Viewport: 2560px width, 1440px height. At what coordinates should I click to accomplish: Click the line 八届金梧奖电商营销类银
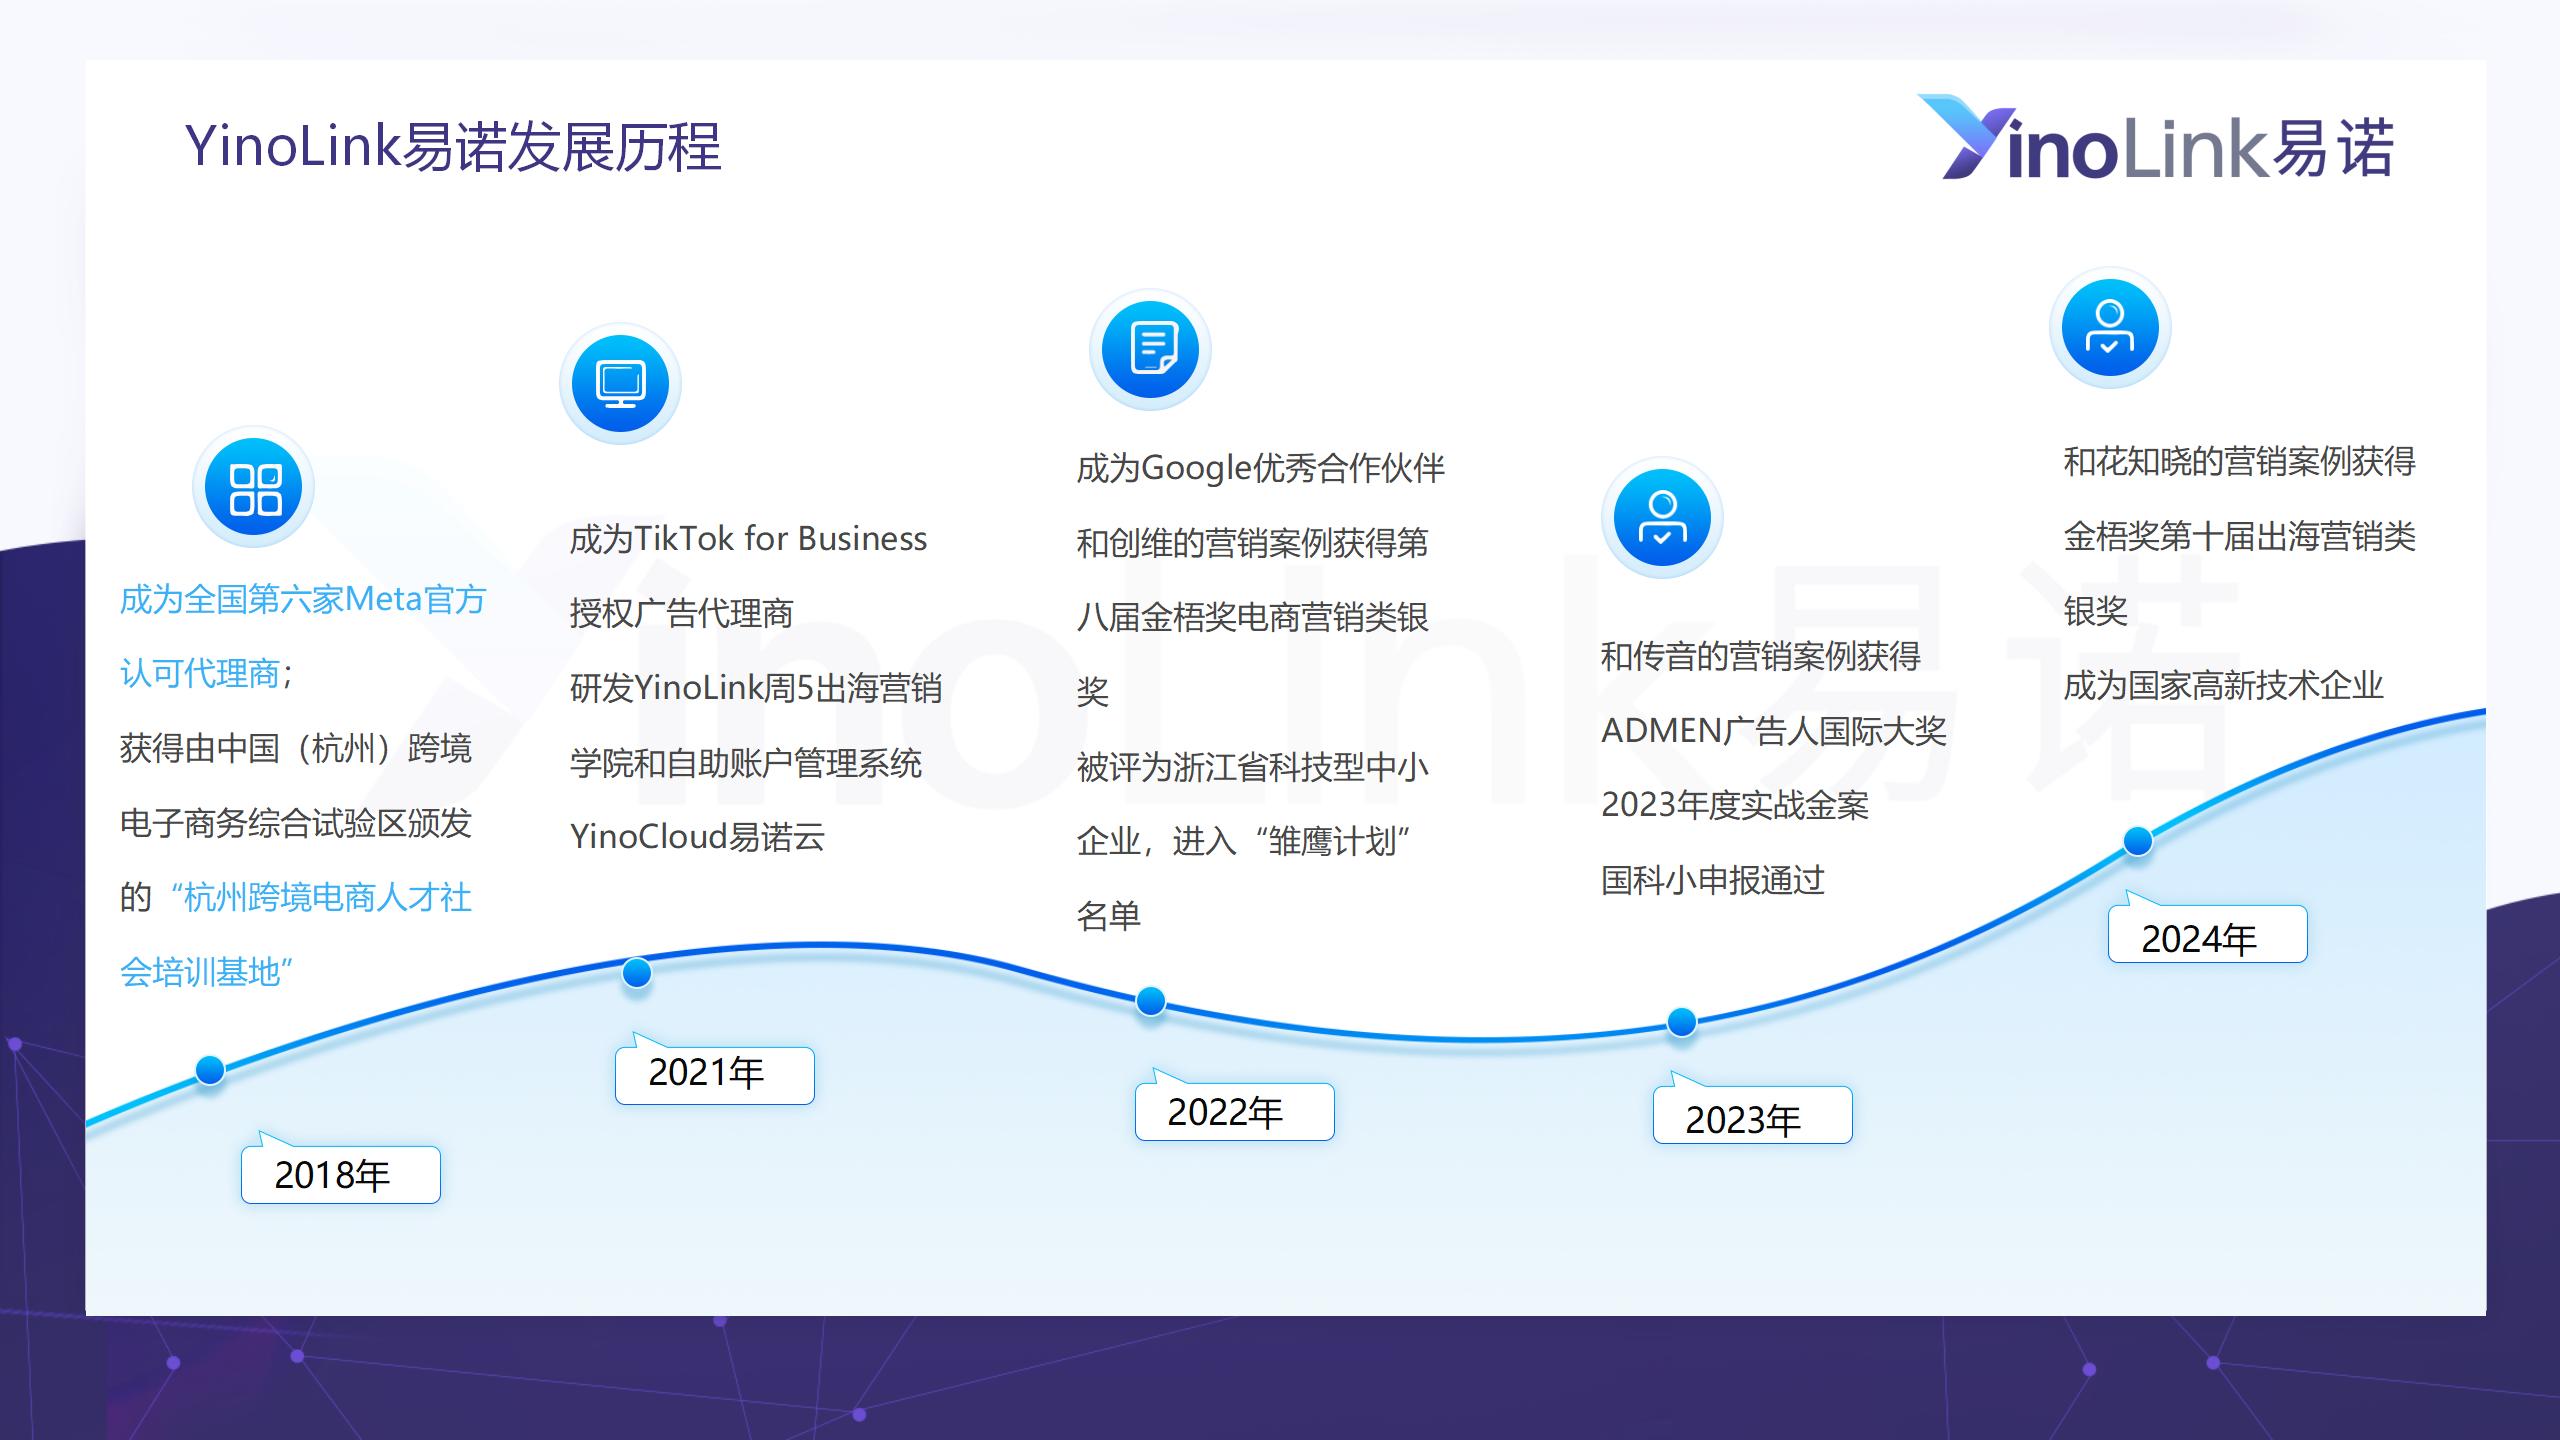coord(1252,617)
